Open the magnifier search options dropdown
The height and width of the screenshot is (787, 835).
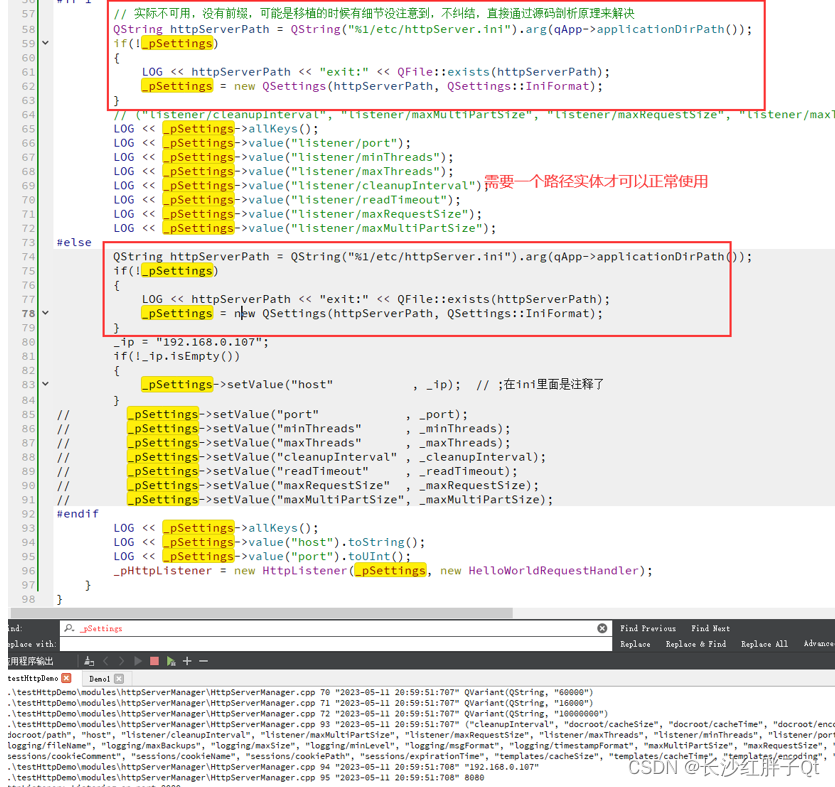tap(70, 629)
